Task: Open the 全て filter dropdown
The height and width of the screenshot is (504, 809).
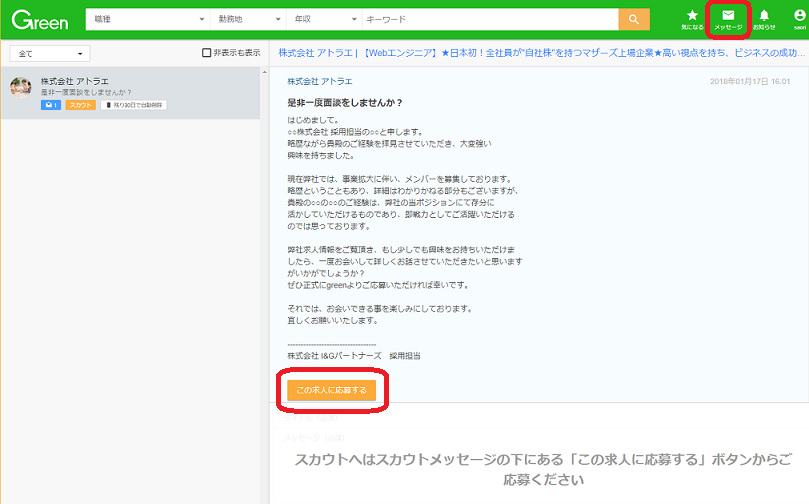Action: (50, 53)
